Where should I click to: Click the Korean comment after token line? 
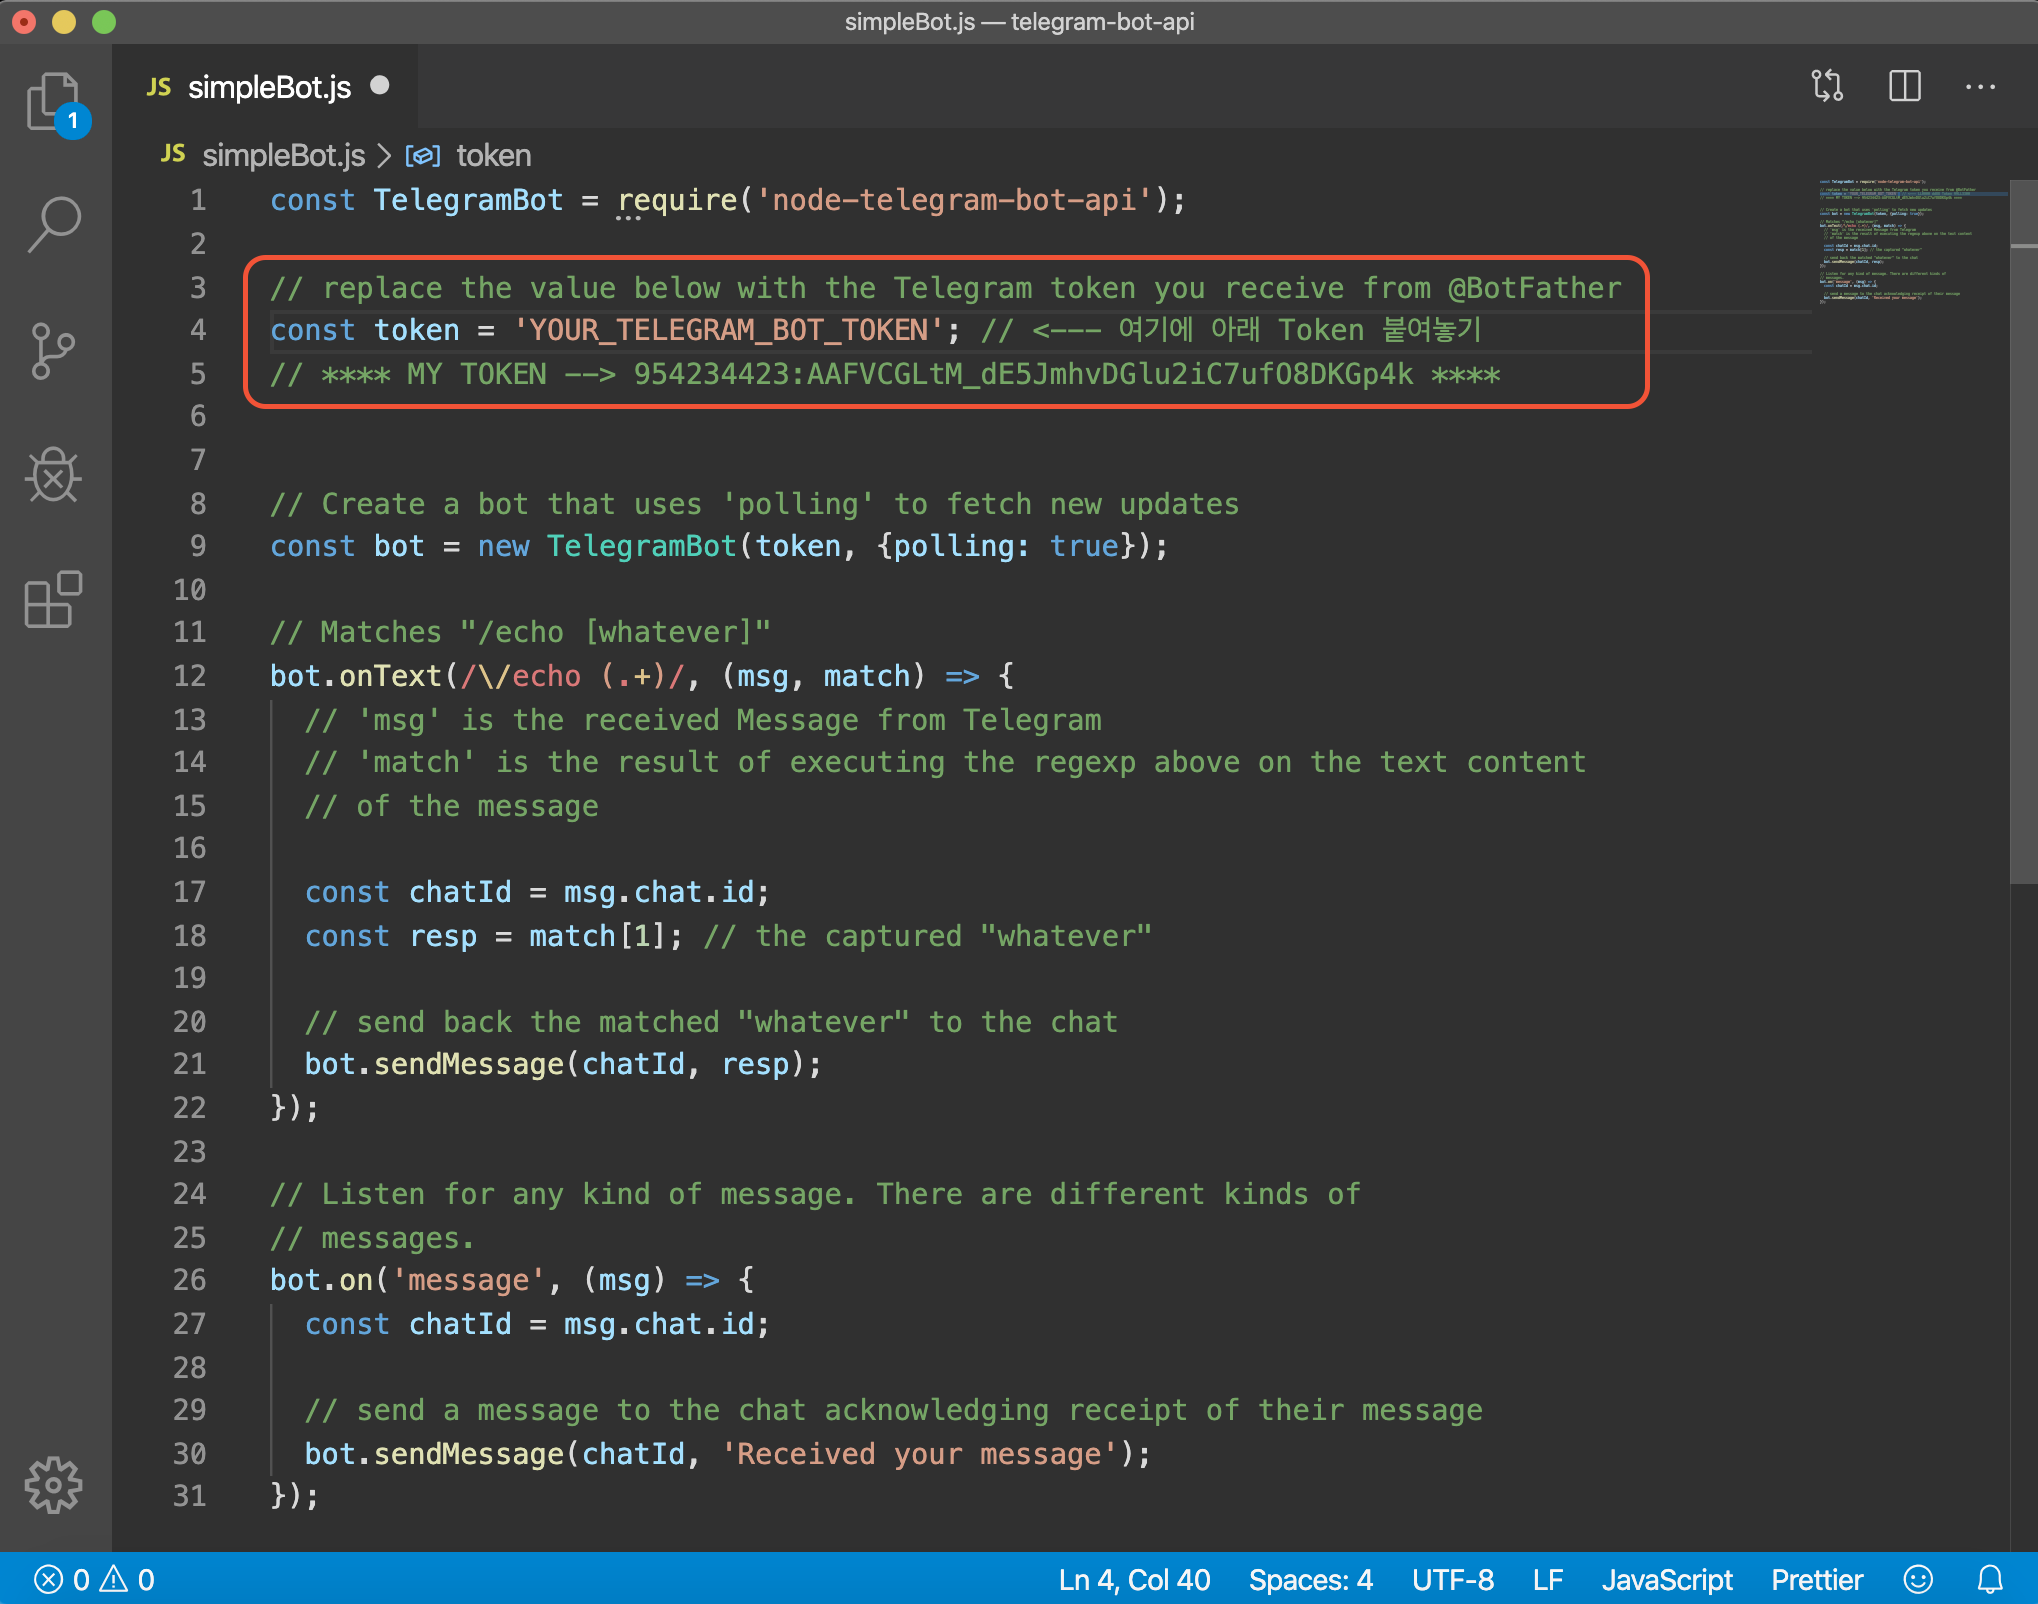[x=1231, y=330]
